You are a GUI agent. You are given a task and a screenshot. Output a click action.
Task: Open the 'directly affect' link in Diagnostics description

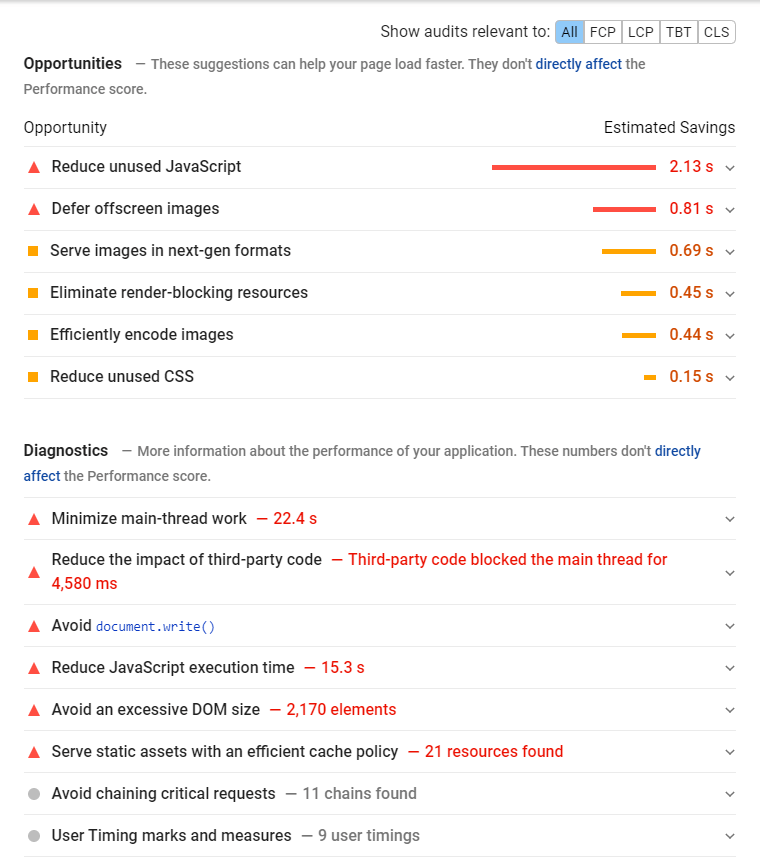coord(677,451)
